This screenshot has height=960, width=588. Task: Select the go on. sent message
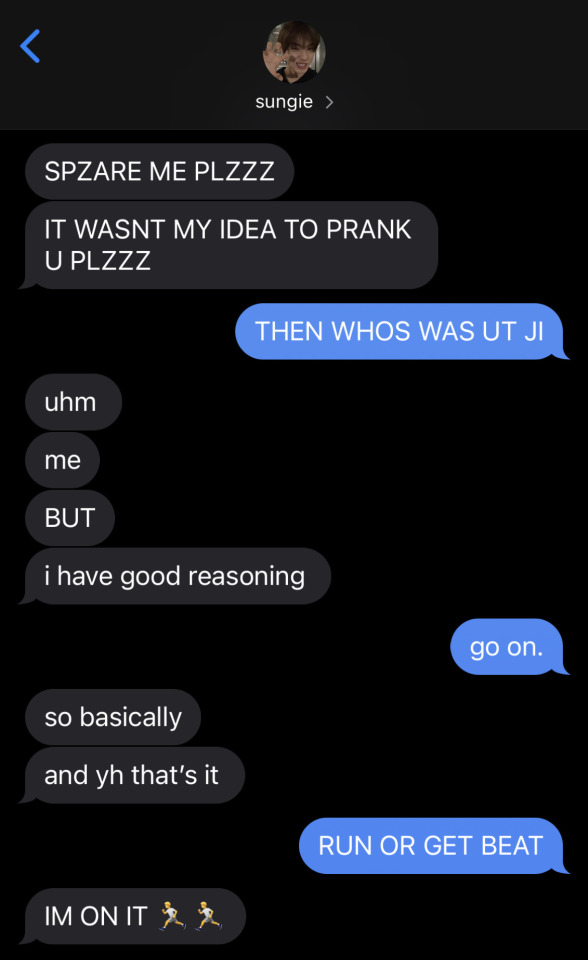point(509,647)
